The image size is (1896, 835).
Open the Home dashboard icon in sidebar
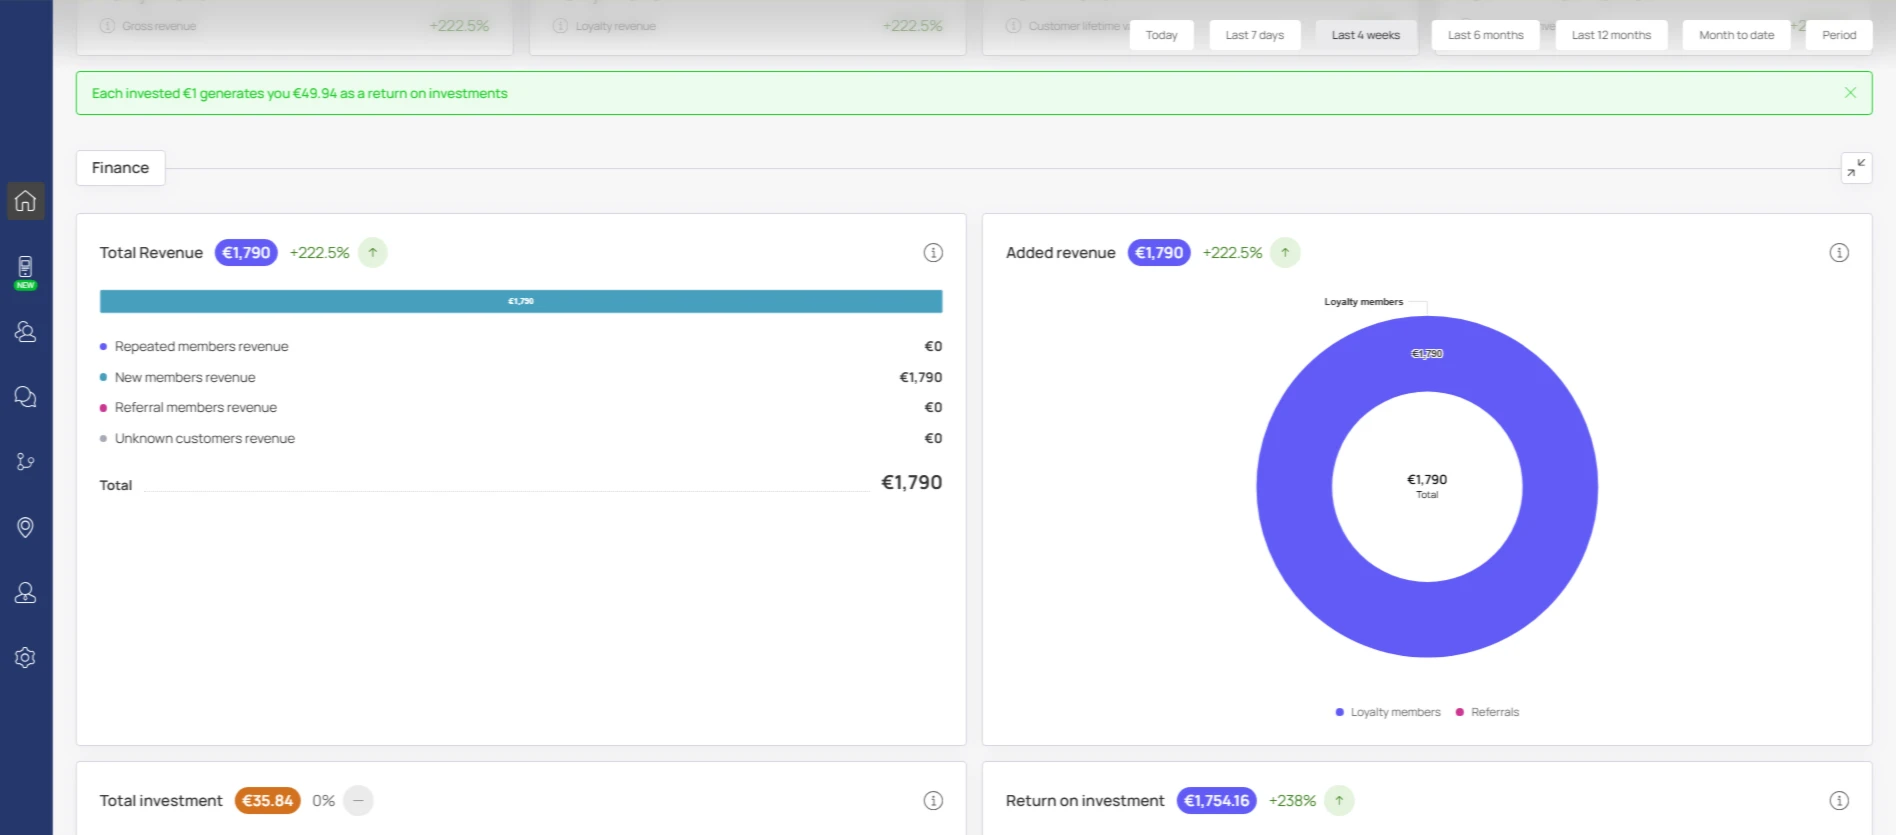pos(25,201)
